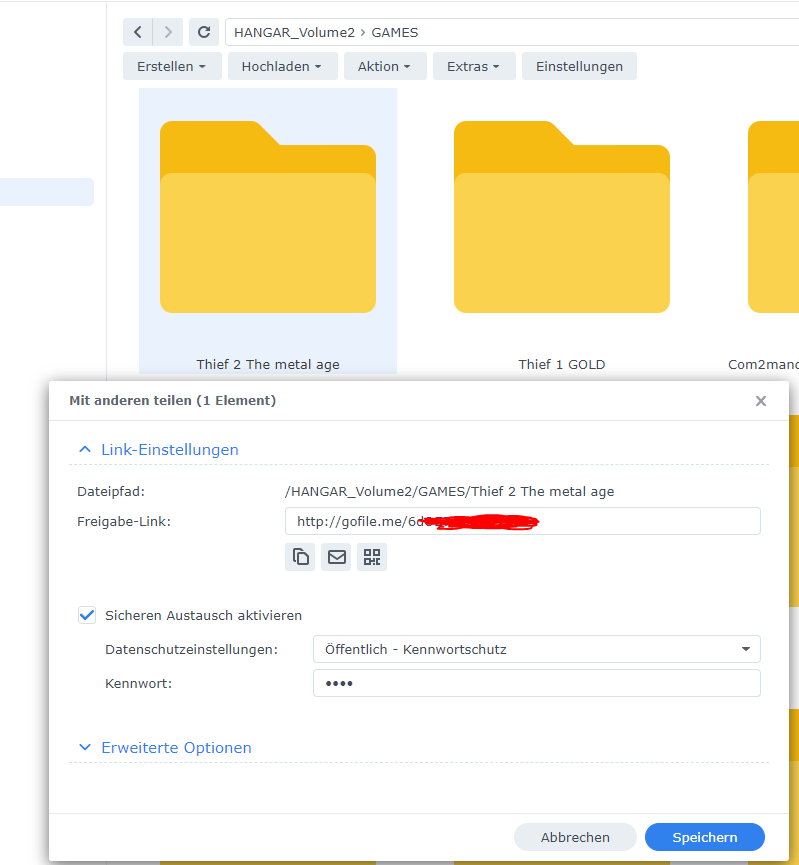
Task: Expand the Erweiterte Optionen section
Action: pos(165,747)
